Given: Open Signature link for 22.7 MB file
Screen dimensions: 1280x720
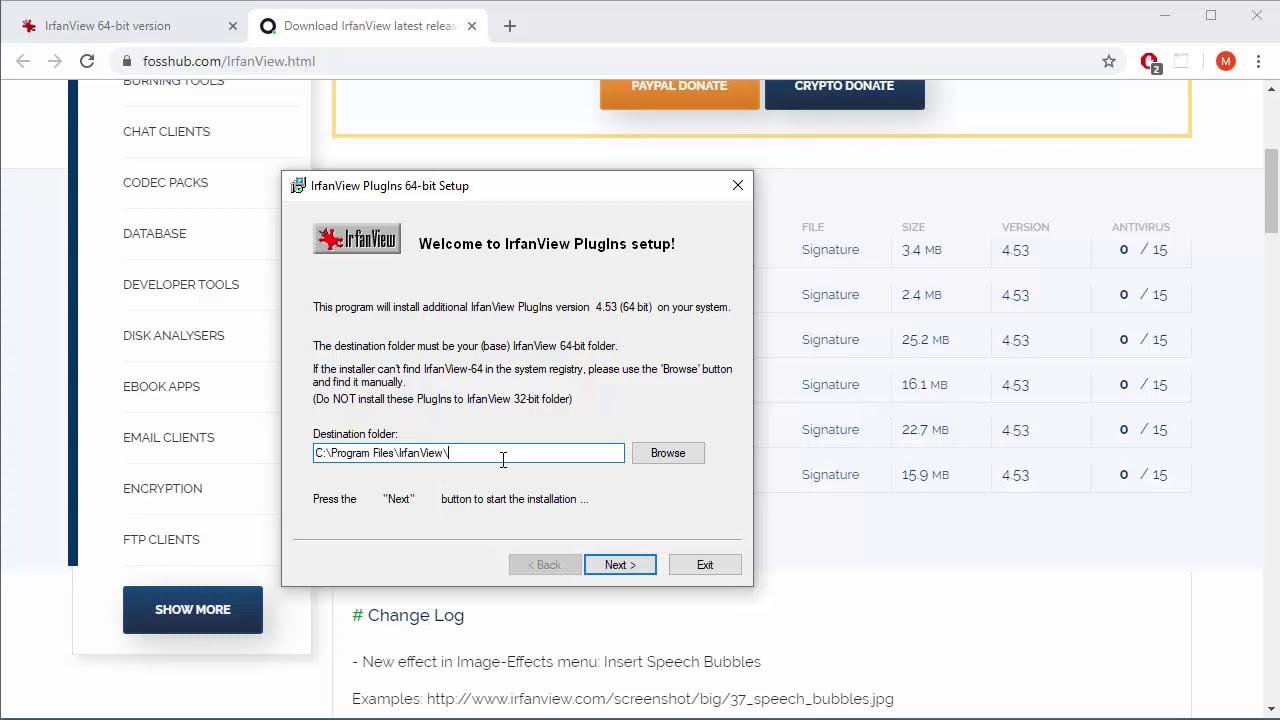Looking at the screenshot, I should pos(830,430).
